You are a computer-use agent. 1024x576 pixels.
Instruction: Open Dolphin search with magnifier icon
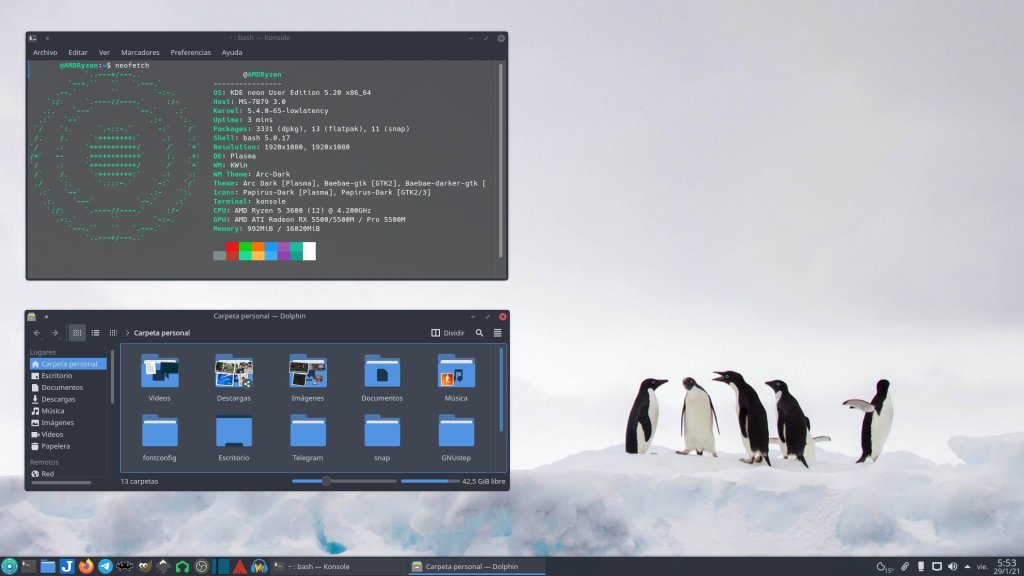pos(479,333)
